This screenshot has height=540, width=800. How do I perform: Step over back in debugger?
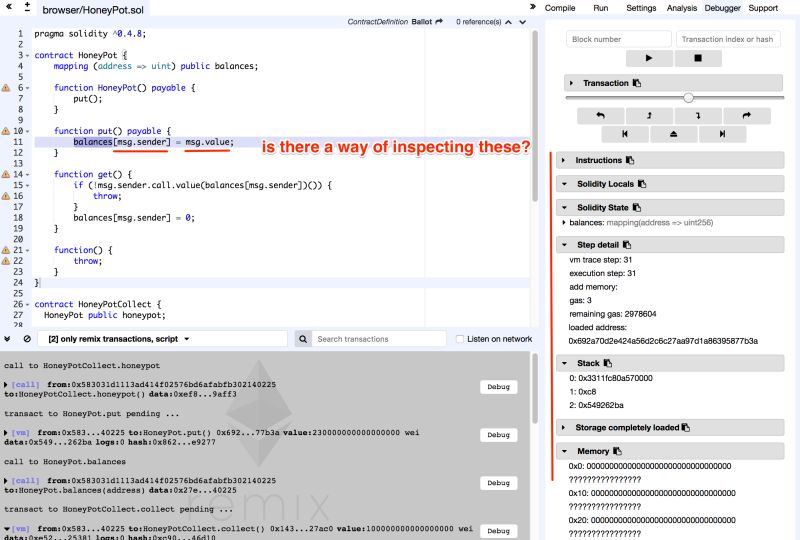(x=600, y=116)
